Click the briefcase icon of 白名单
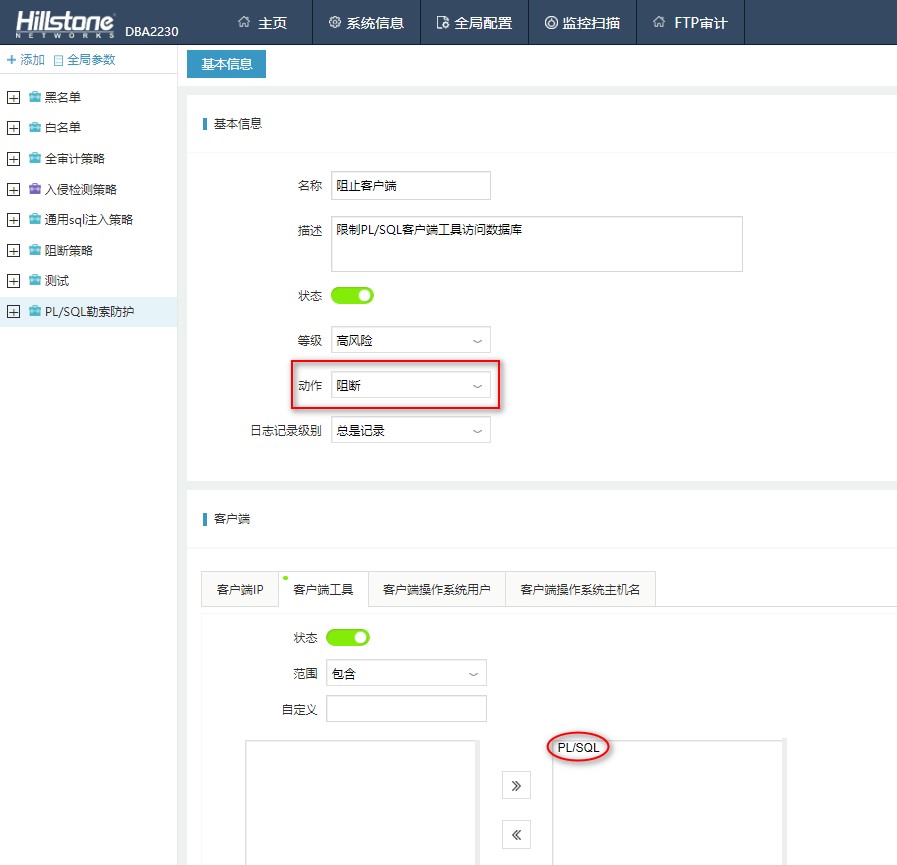Image resolution: width=897 pixels, height=865 pixels. [35, 127]
